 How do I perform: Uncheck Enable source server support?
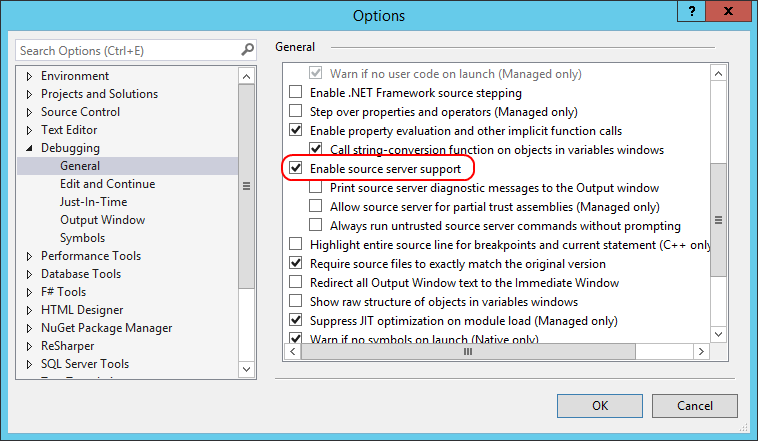[295, 168]
